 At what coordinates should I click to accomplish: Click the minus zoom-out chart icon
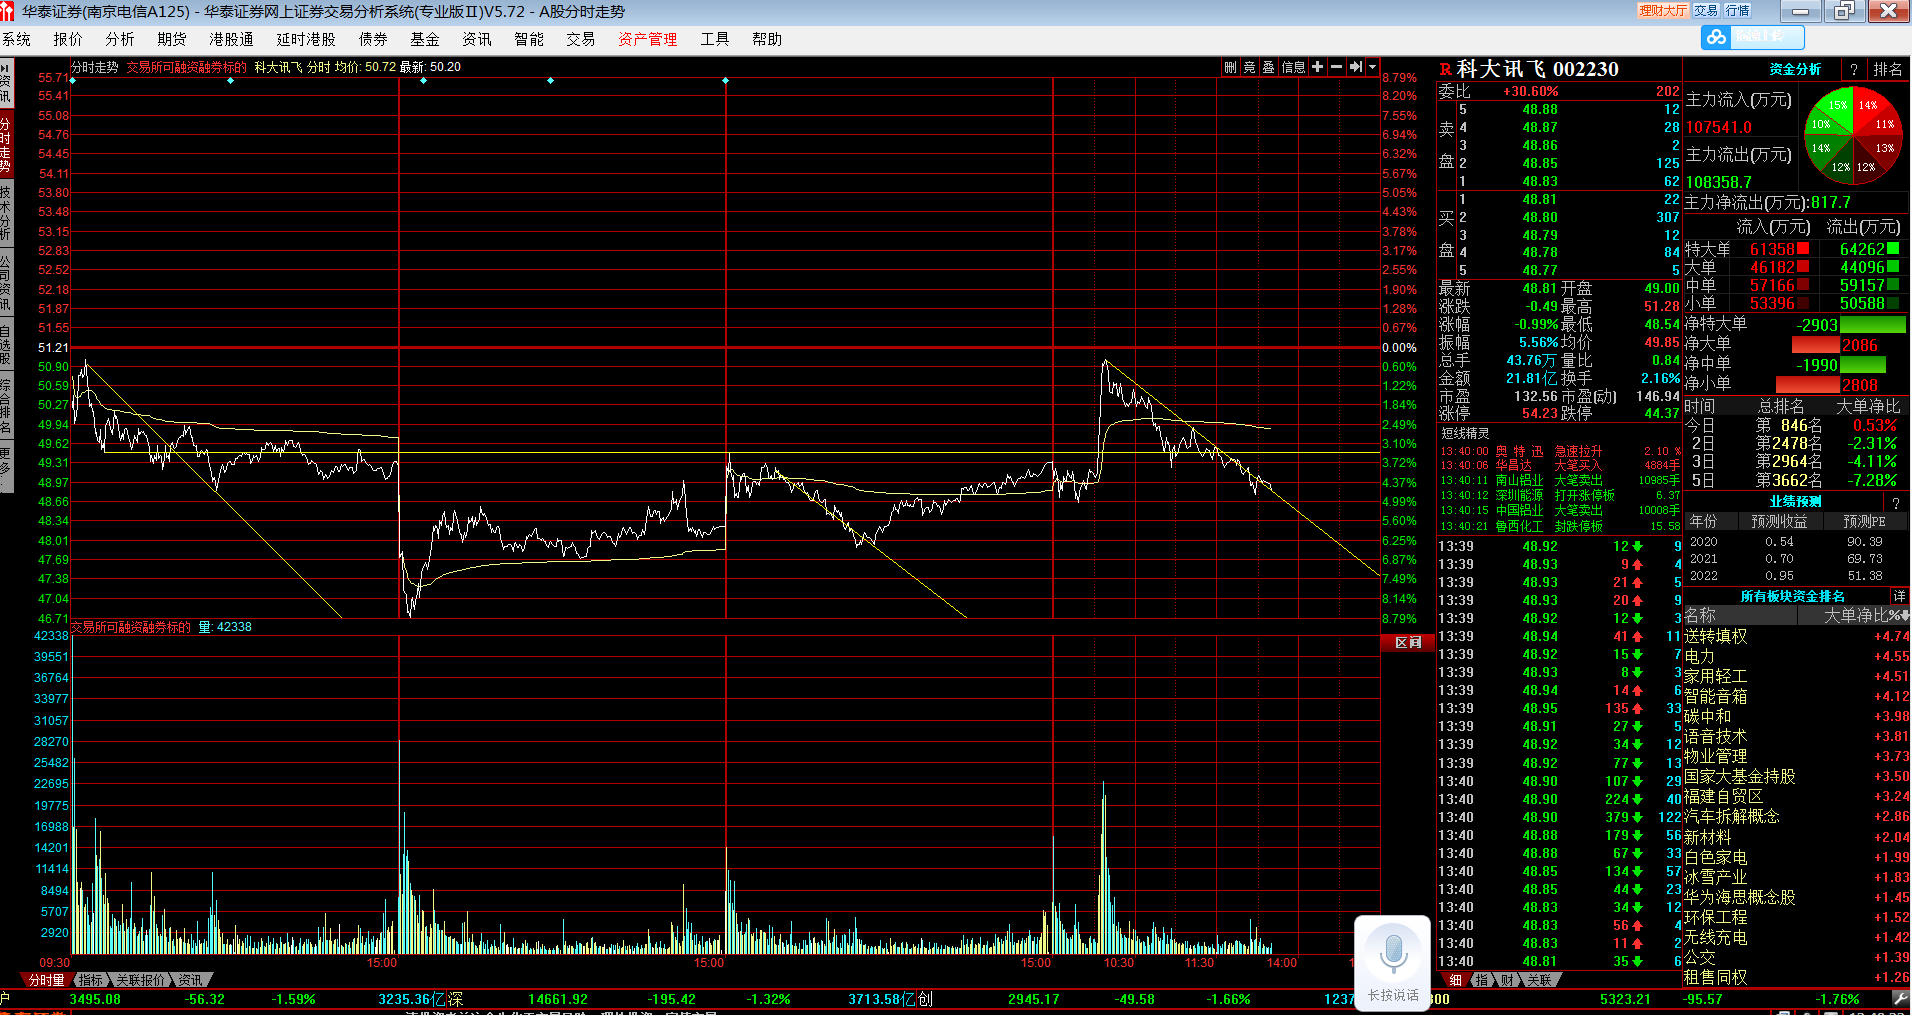[1336, 67]
